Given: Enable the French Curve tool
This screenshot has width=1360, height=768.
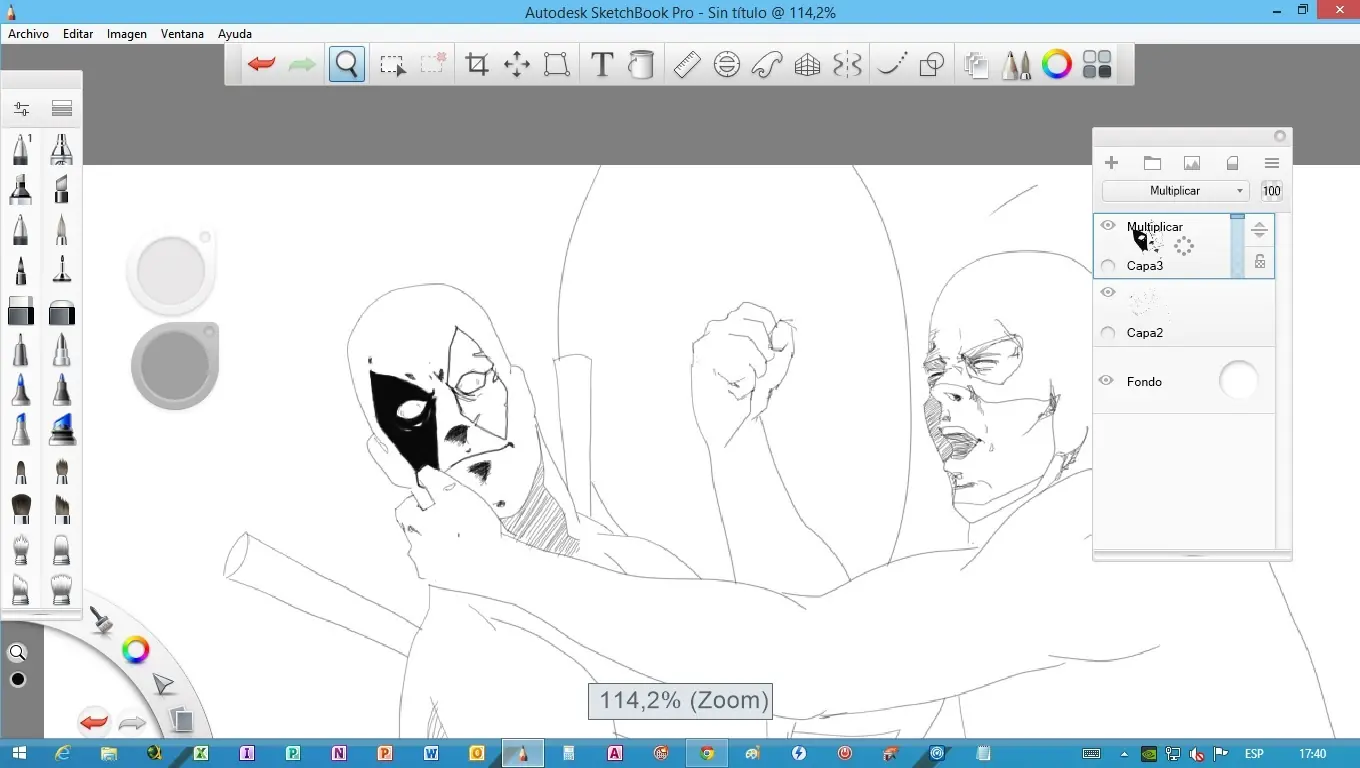Looking at the screenshot, I should (766, 65).
